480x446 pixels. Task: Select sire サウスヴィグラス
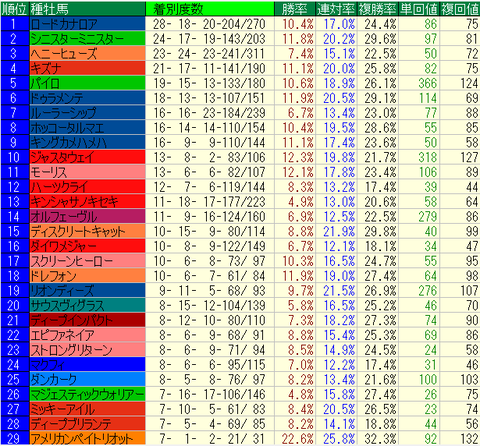87,305
